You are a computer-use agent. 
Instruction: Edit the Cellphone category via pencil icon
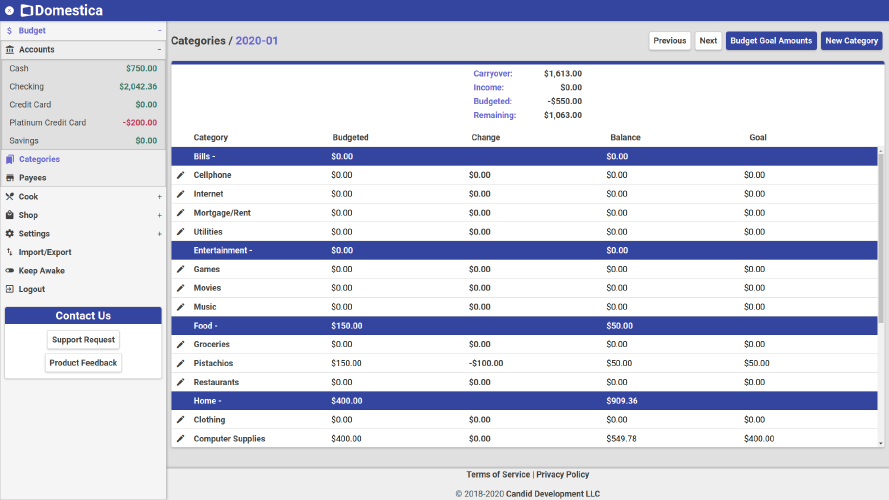(x=181, y=175)
